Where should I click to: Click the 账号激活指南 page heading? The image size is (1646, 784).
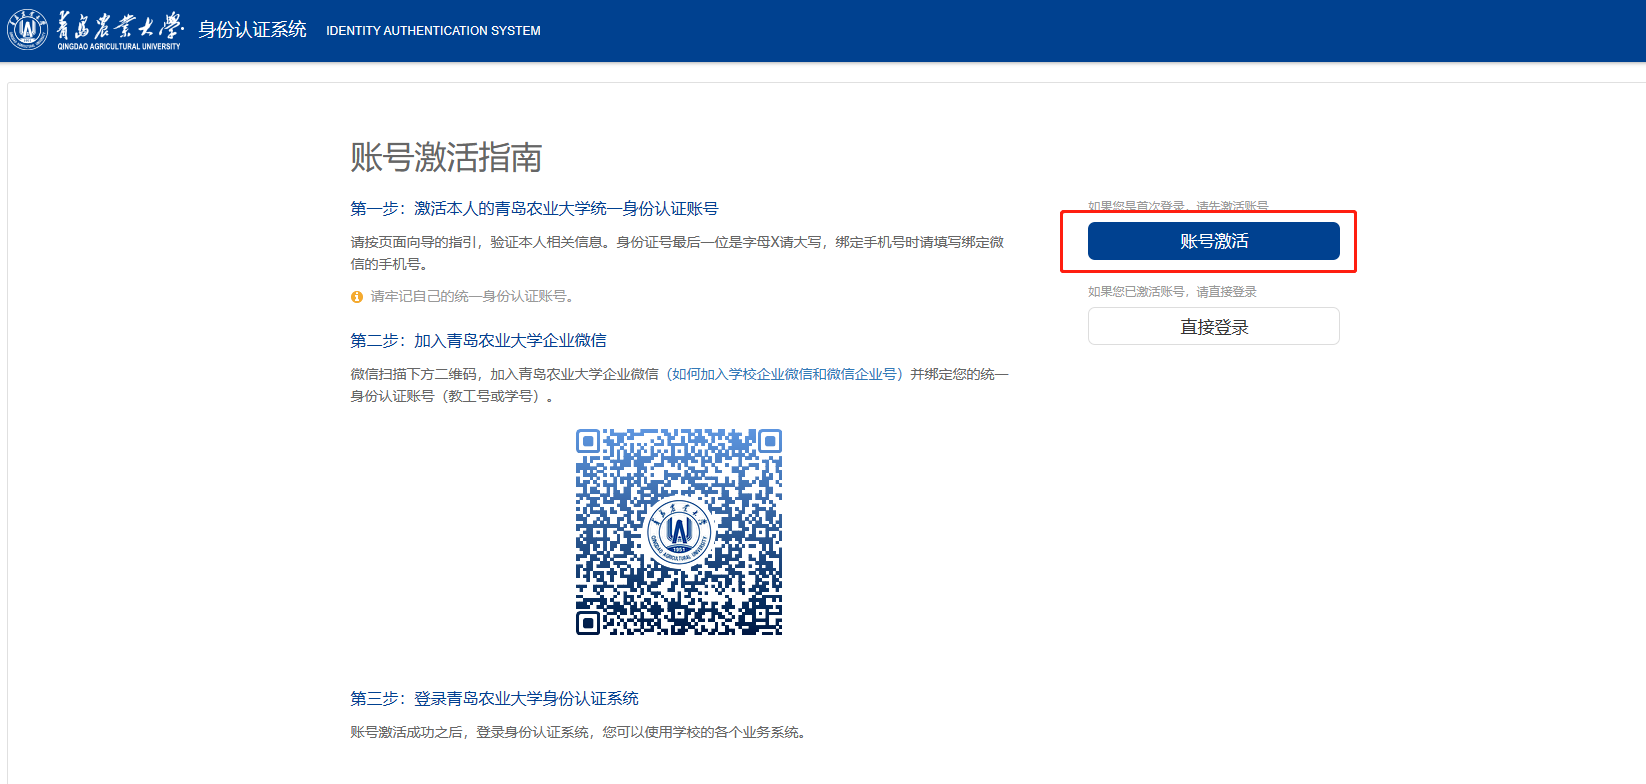pyautogui.click(x=446, y=157)
